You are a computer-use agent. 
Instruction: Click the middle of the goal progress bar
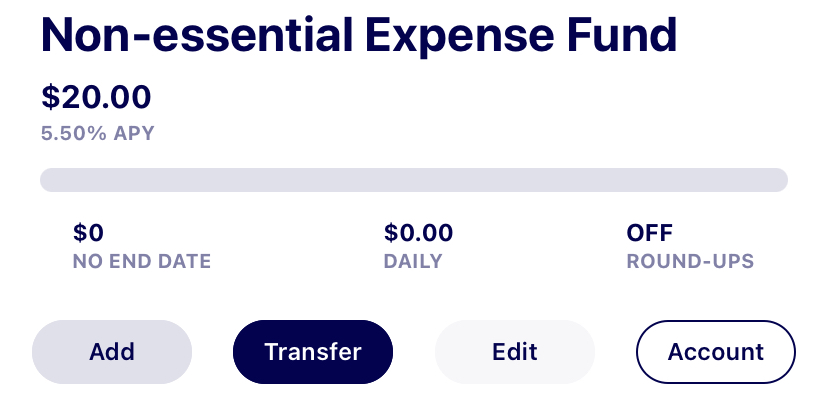[x=414, y=180]
